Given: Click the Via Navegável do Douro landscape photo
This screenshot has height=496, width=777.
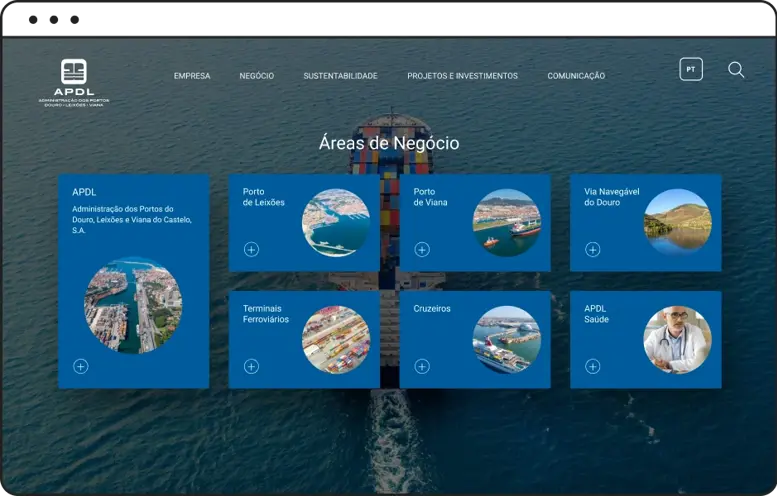Looking at the screenshot, I should (677, 222).
